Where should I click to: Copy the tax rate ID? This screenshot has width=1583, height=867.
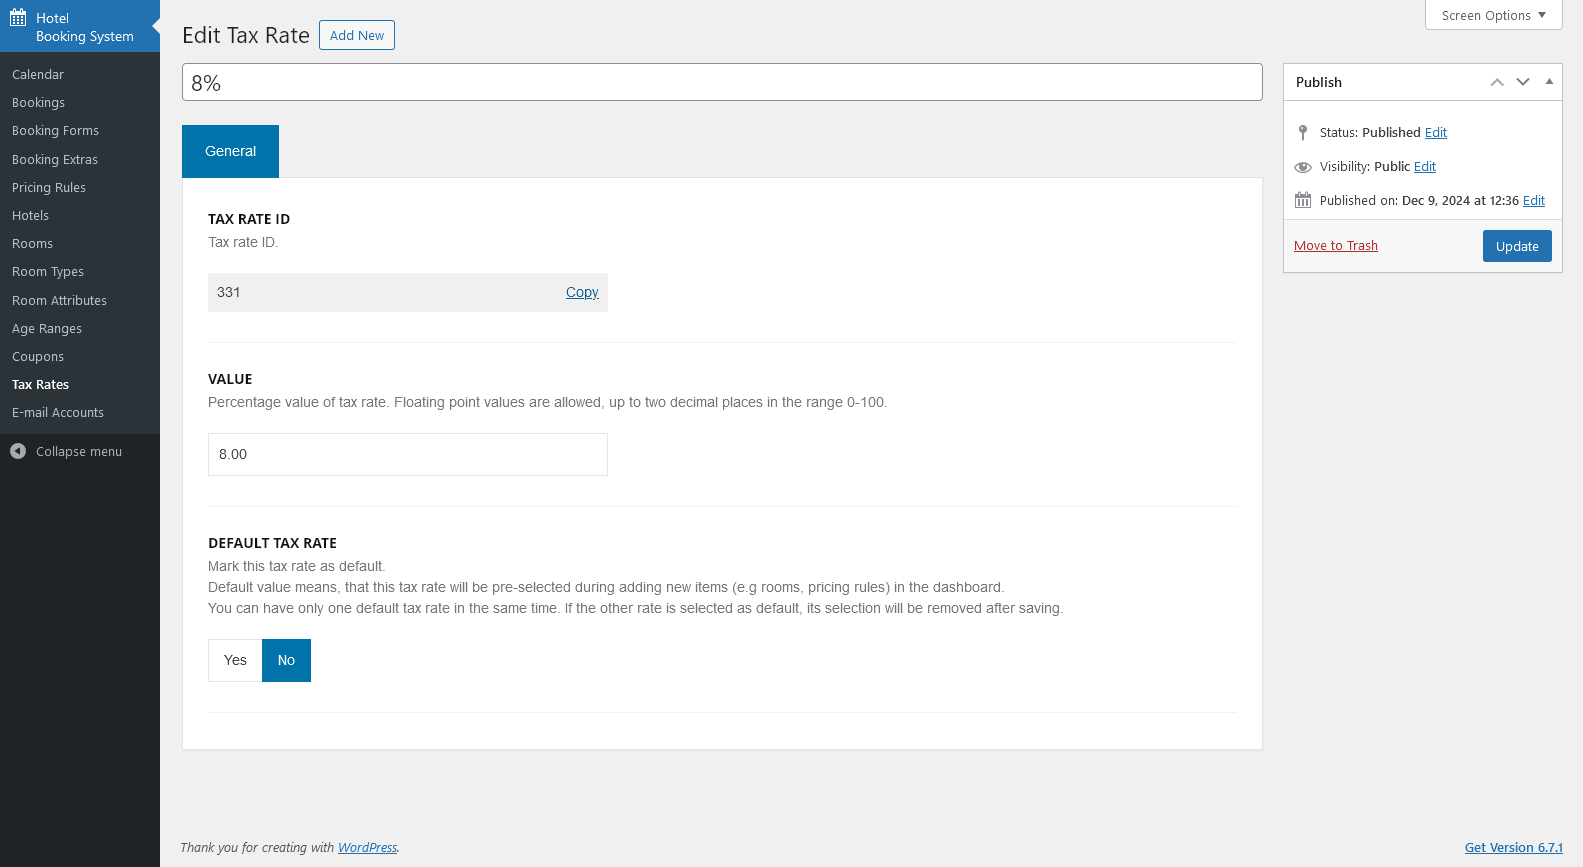[582, 292]
